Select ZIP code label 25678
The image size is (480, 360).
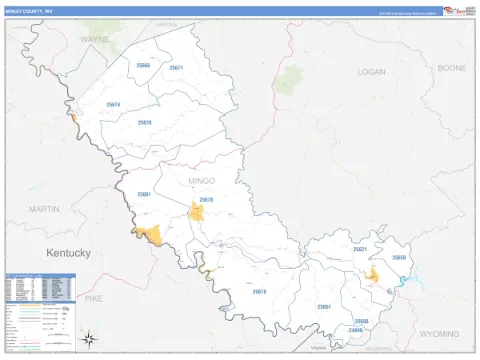pos(259,292)
